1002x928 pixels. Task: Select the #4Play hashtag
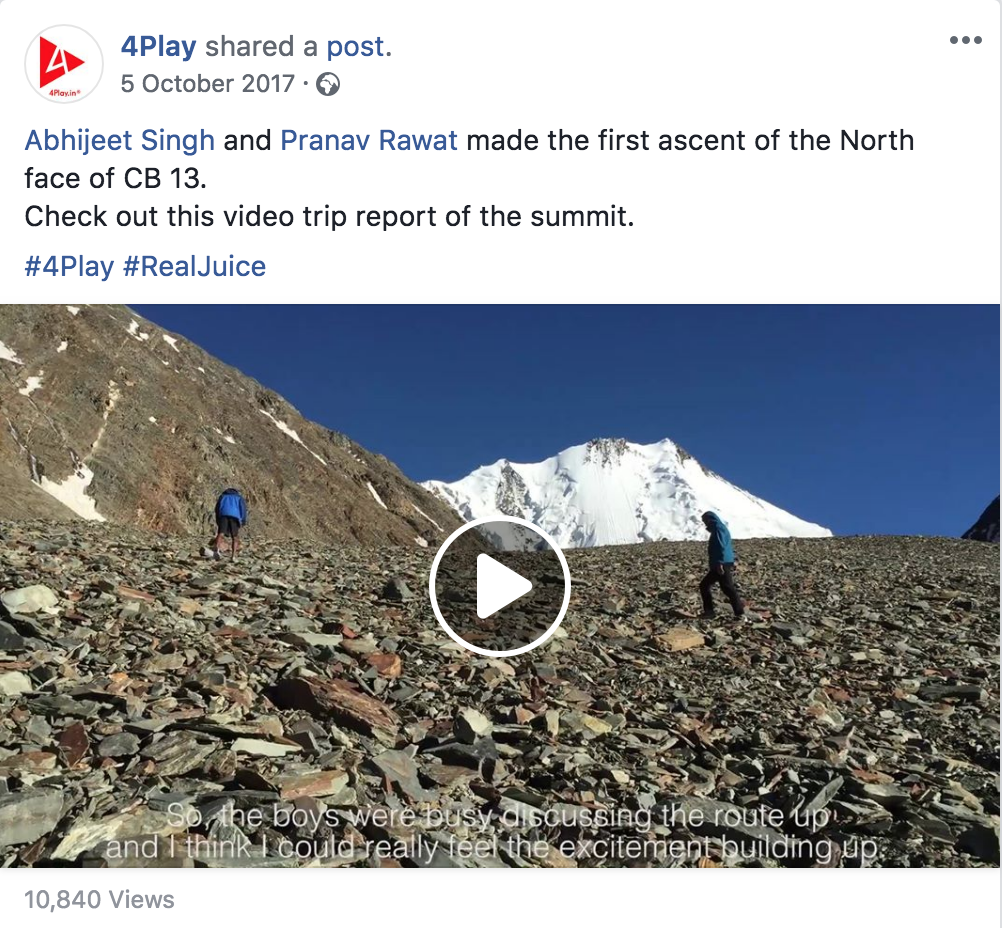click(69, 267)
